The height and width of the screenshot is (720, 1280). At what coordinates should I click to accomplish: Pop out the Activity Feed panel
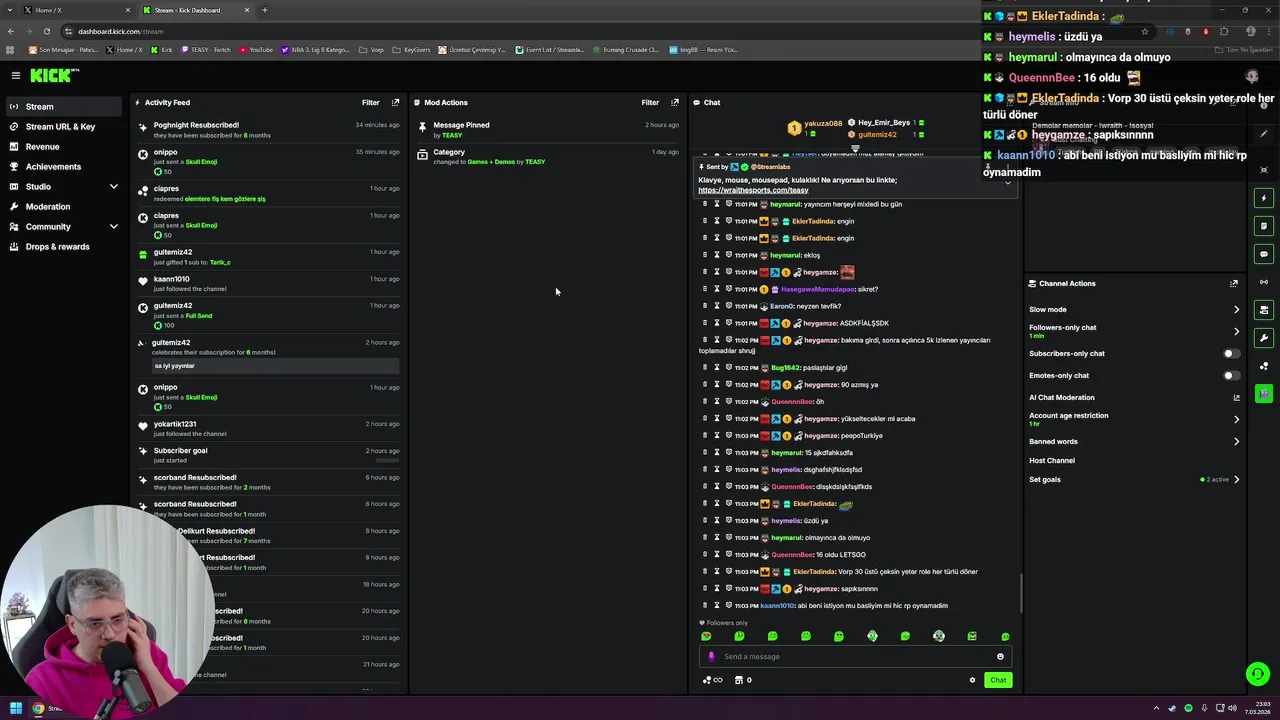395,102
